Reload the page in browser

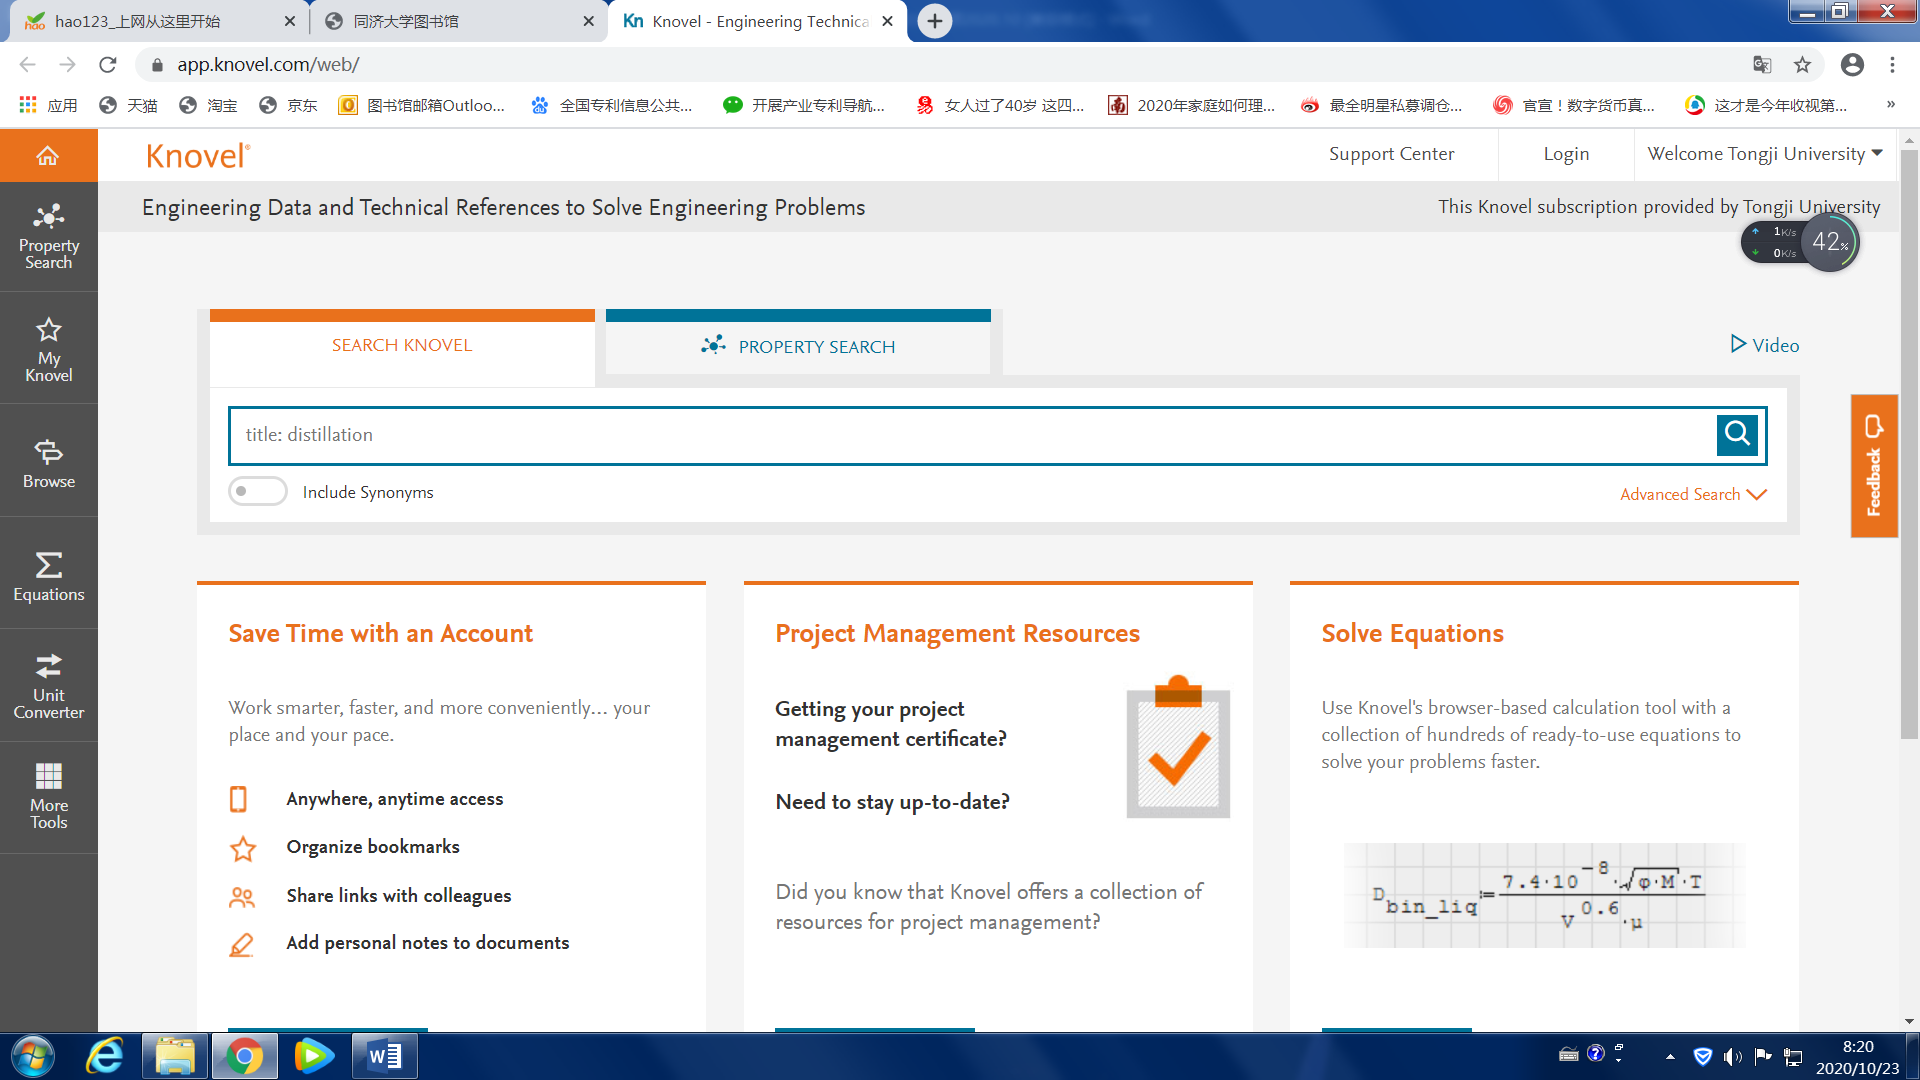click(108, 64)
